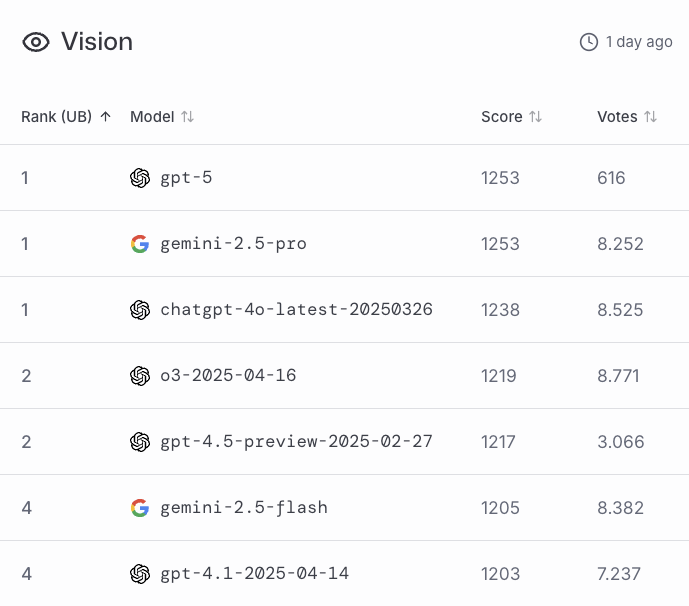Open the gemini-2.5-flash model entry
This screenshot has height=606, width=689.
244,508
